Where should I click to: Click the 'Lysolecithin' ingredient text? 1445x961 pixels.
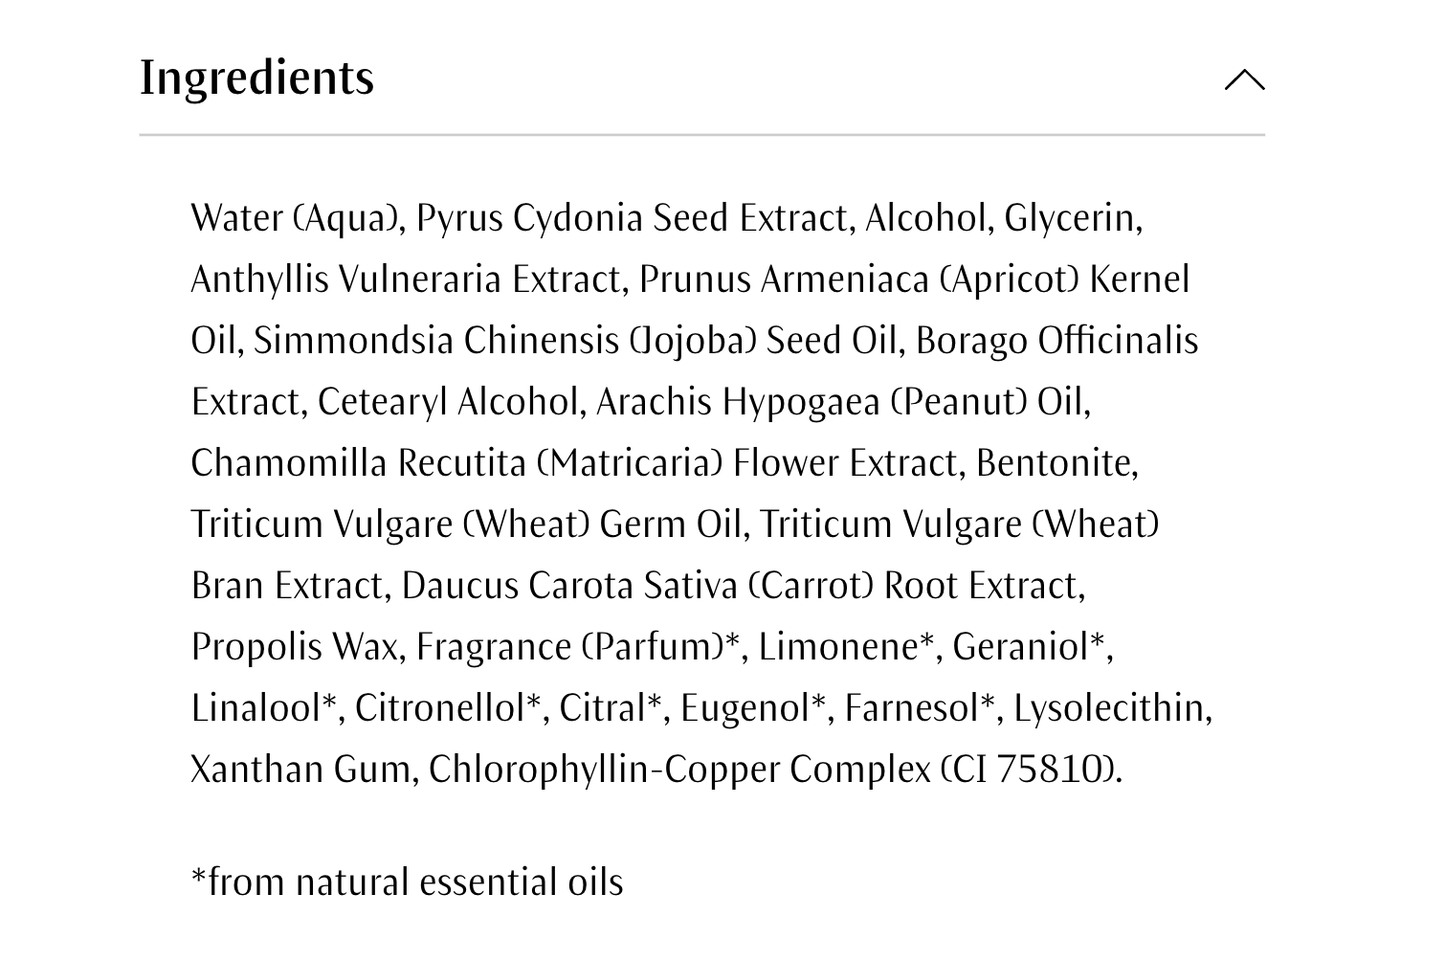[1110, 708]
